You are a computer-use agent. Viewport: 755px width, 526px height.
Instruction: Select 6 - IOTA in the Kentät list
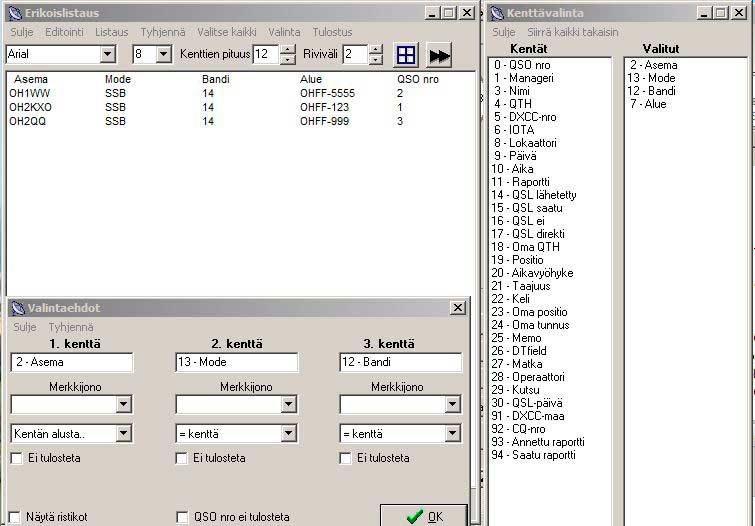(x=514, y=130)
